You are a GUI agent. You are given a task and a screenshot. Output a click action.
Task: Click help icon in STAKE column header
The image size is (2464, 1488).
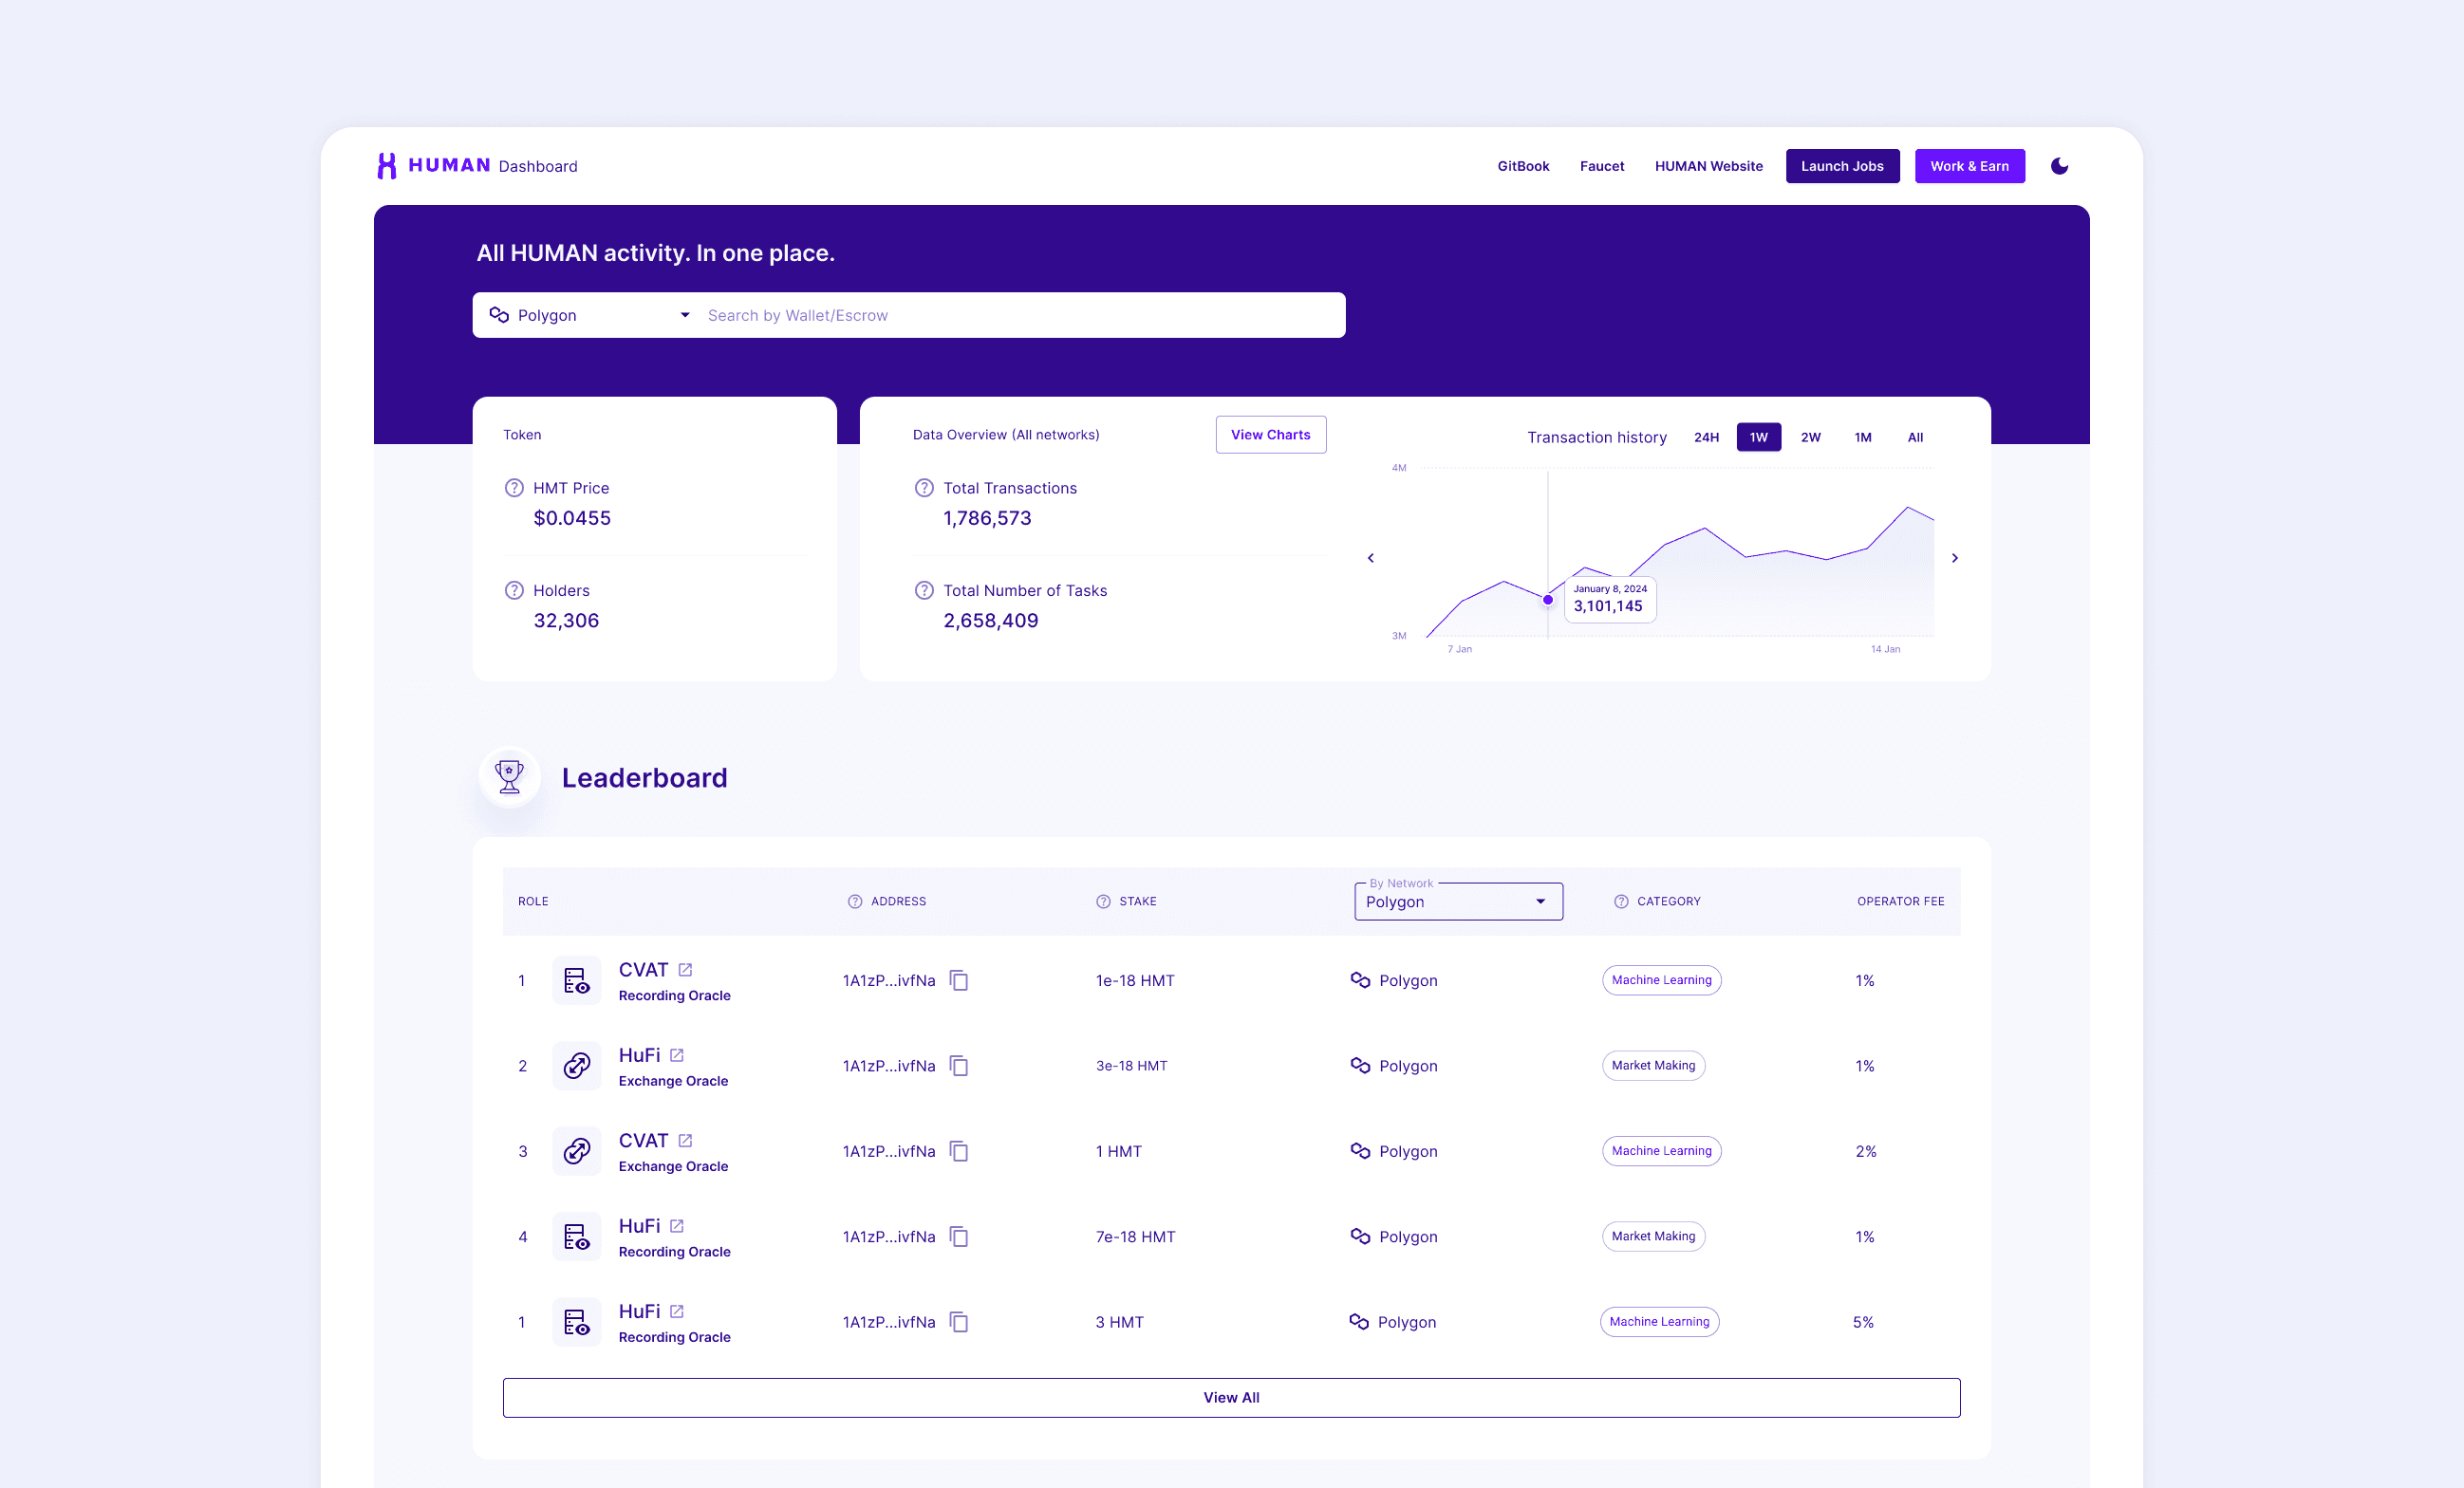pos(1103,901)
